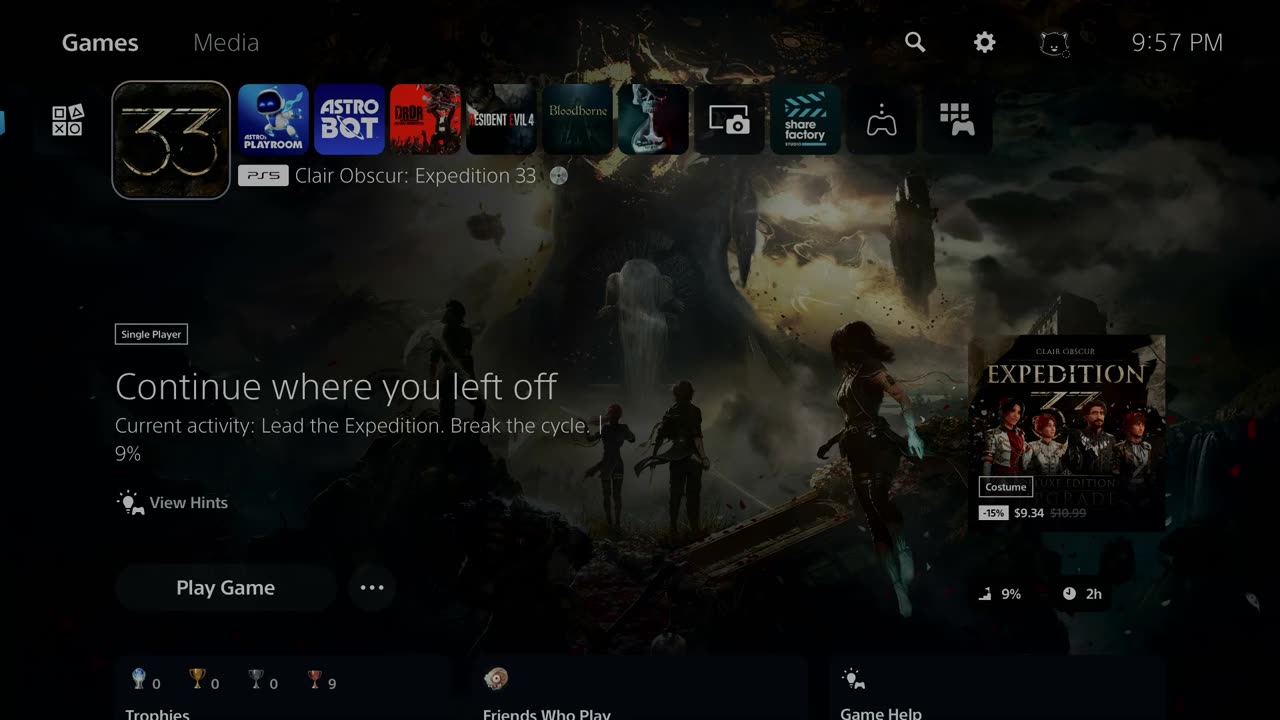1280x720 pixels.
Task: Open the Friends Who Play card
Action: click(x=641, y=690)
